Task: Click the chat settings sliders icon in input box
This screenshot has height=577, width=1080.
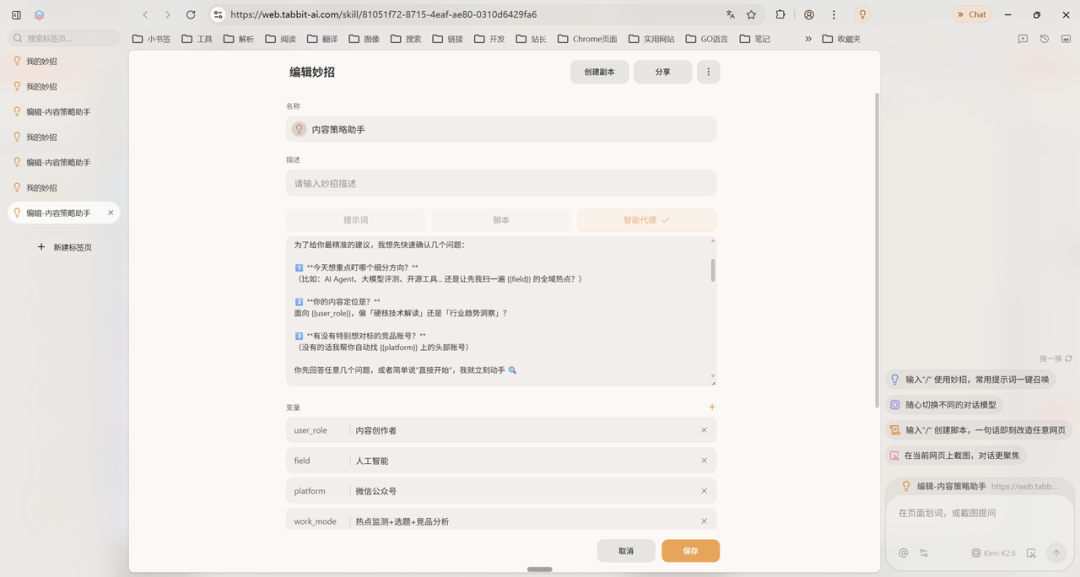Action: [x=924, y=552]
